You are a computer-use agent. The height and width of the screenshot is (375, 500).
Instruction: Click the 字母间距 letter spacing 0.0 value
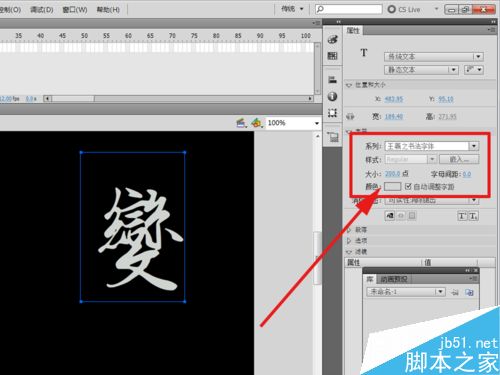pos(467,174)
